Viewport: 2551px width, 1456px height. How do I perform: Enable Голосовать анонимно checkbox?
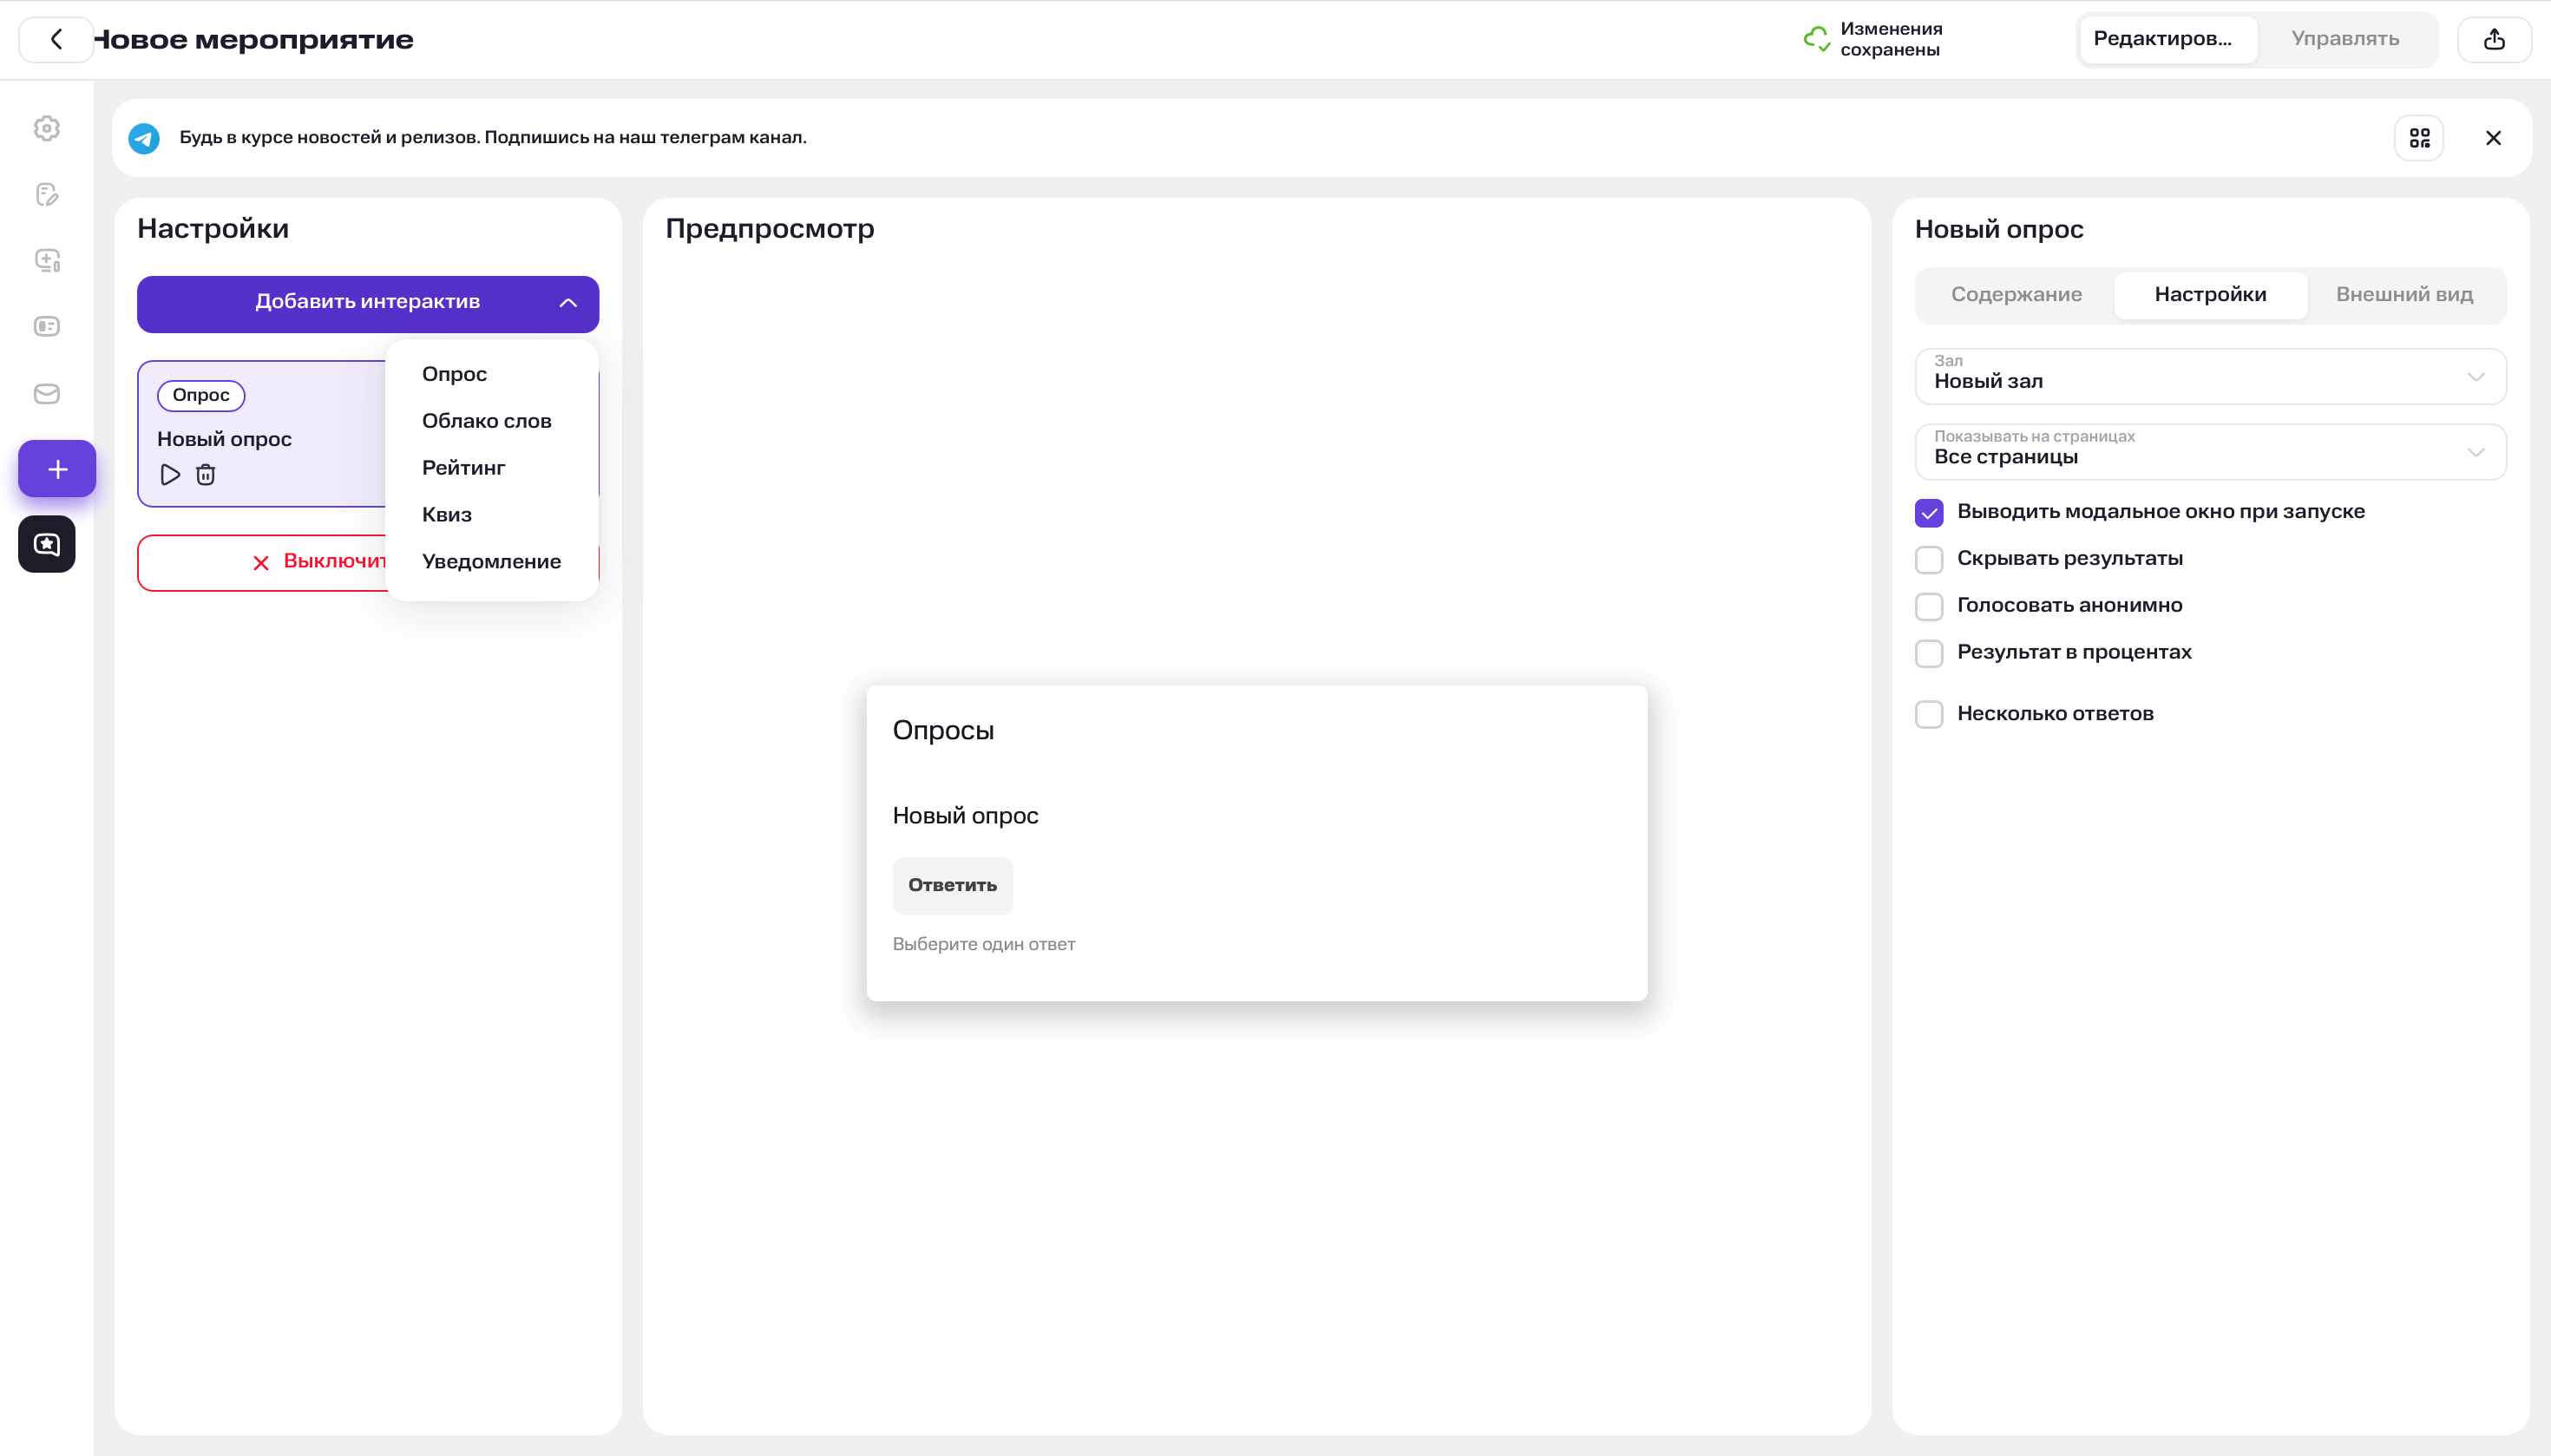[1929, 606]
